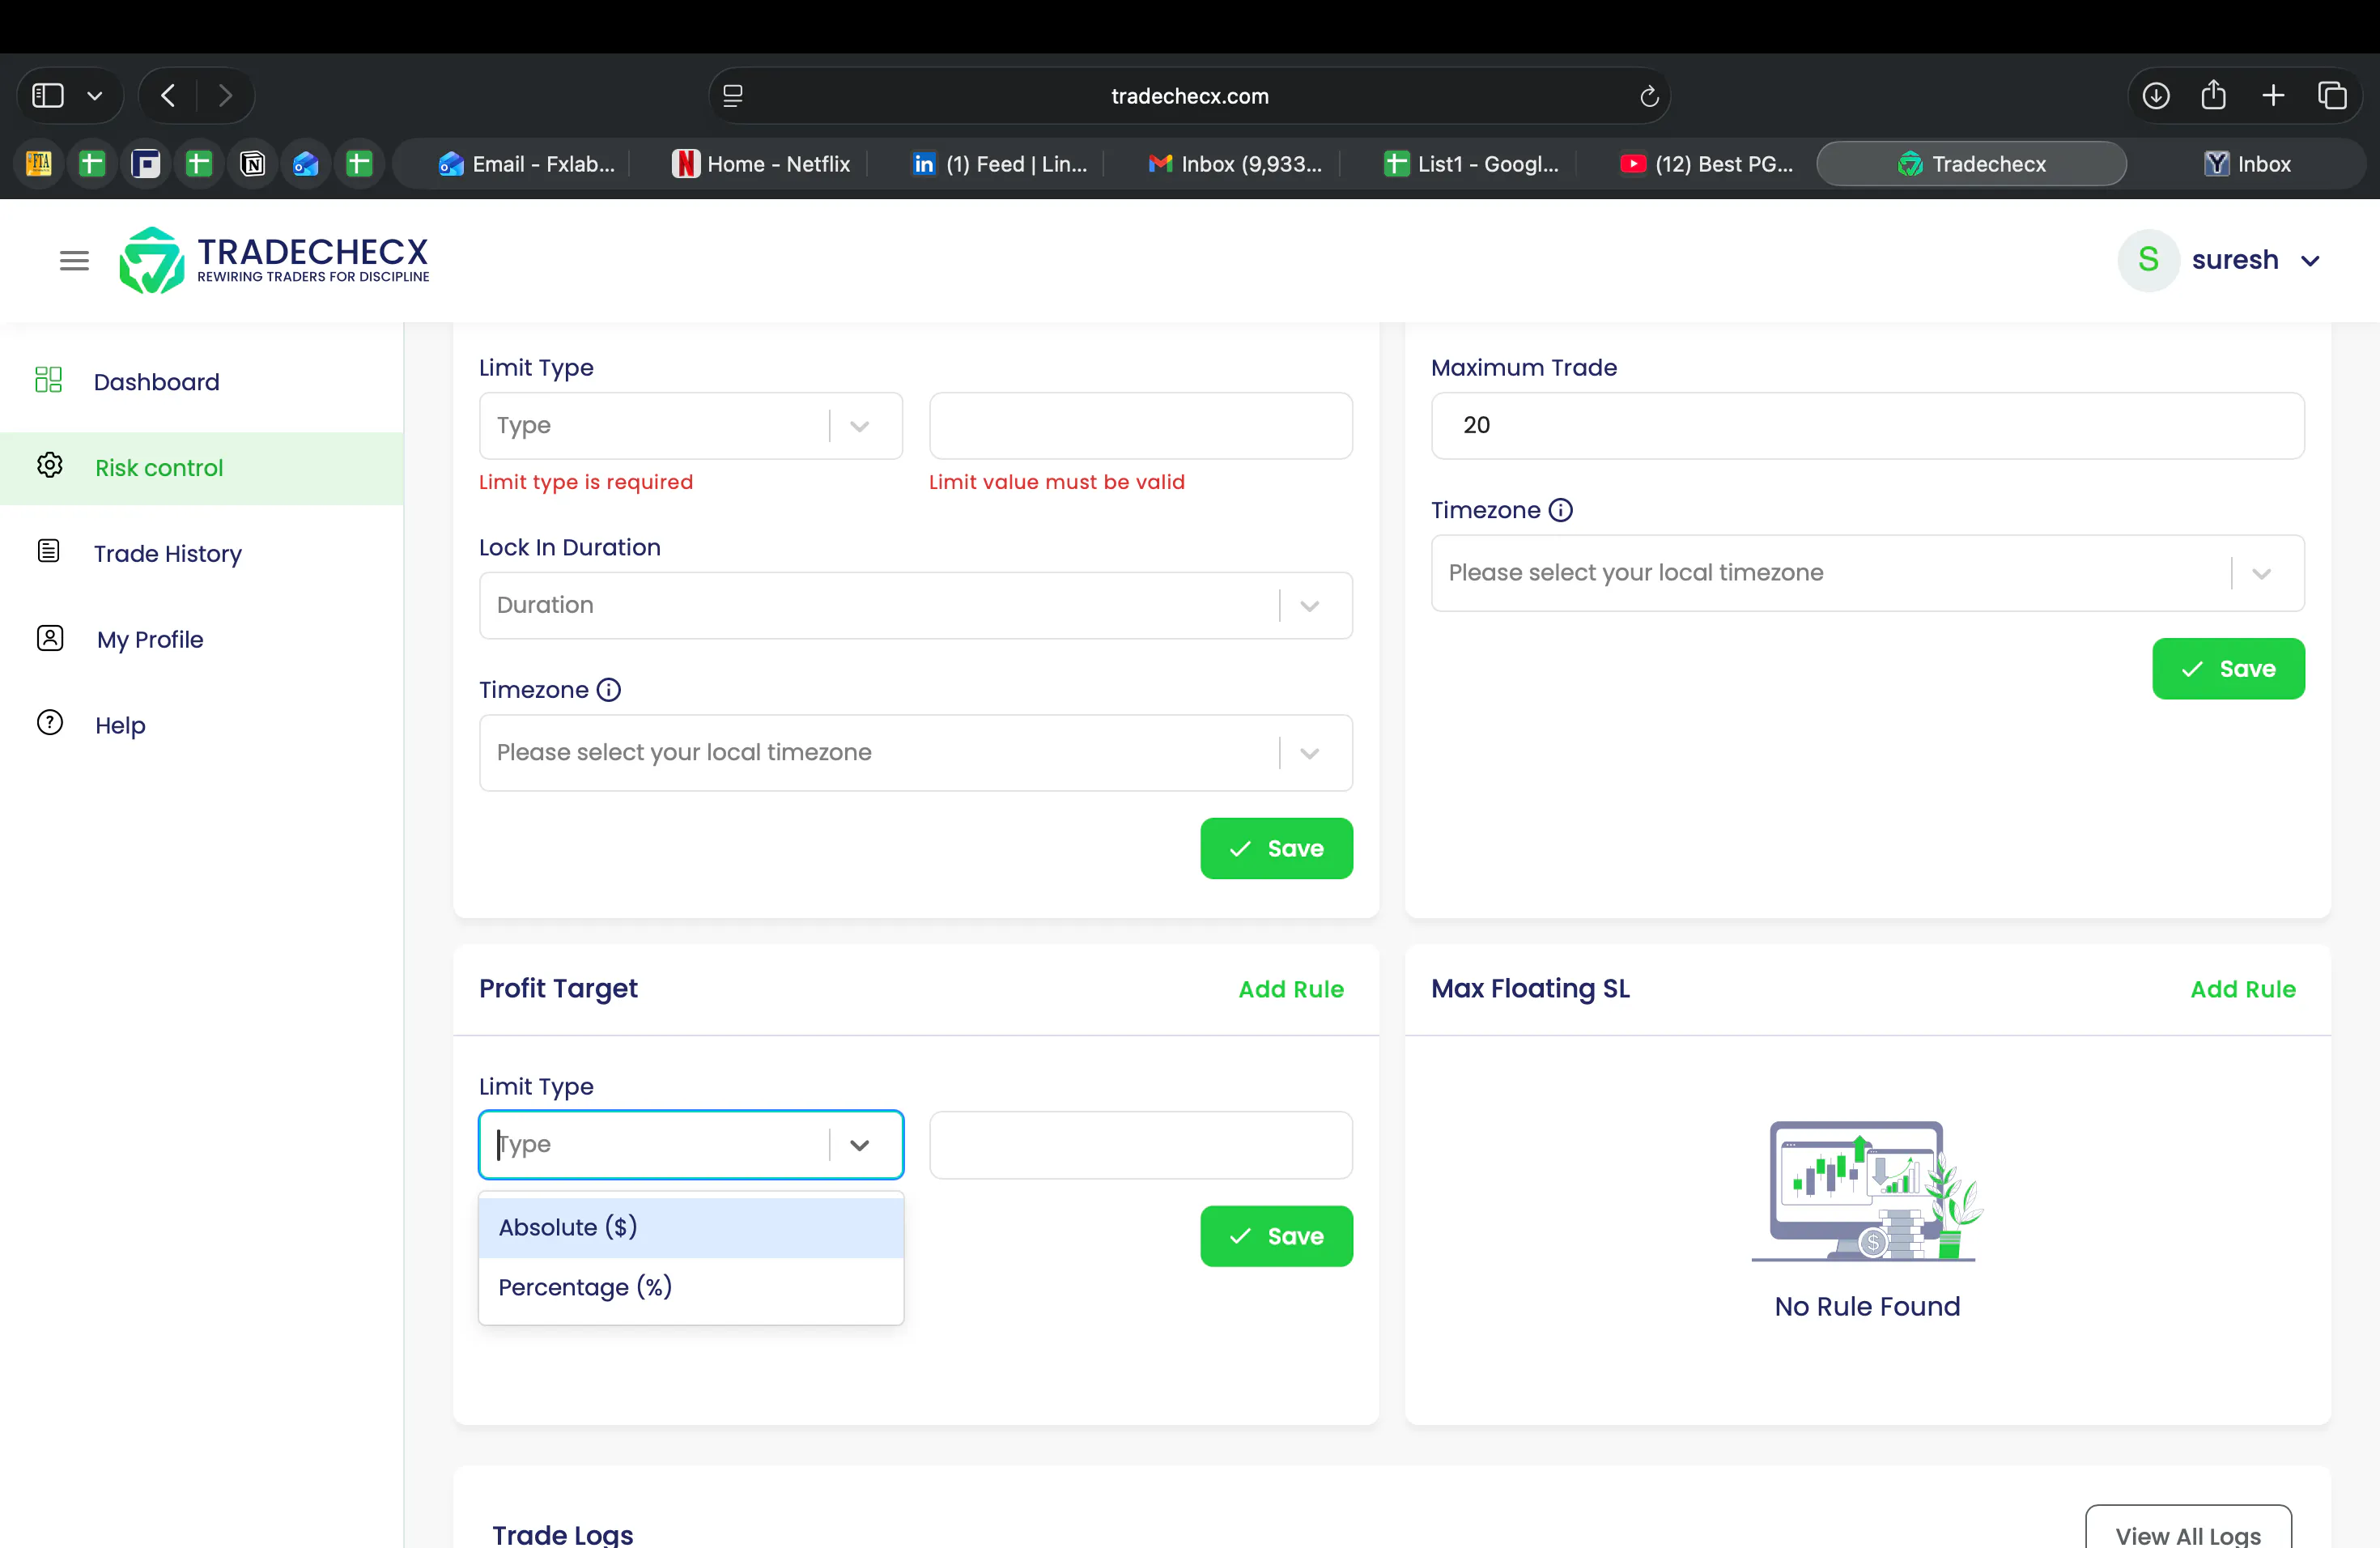Open Dashboard in the sidebar

click(x=156, y=382)
